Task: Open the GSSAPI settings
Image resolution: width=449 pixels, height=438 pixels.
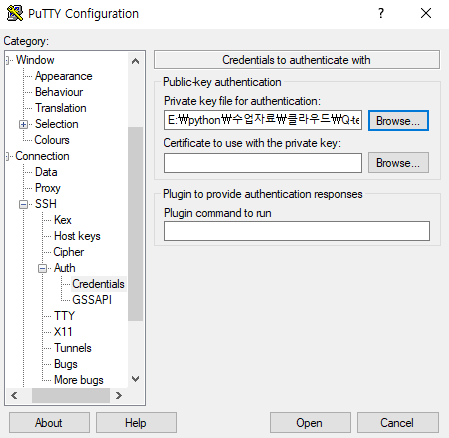Action: point(92,300)
